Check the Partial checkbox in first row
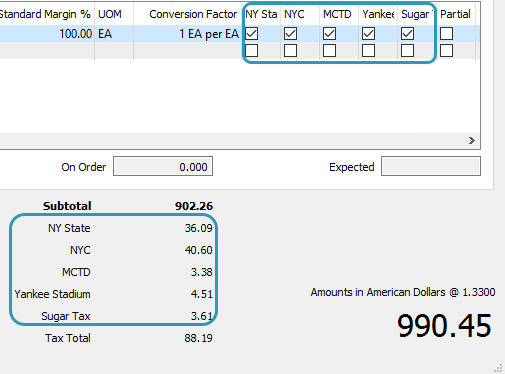 [447, 34]
